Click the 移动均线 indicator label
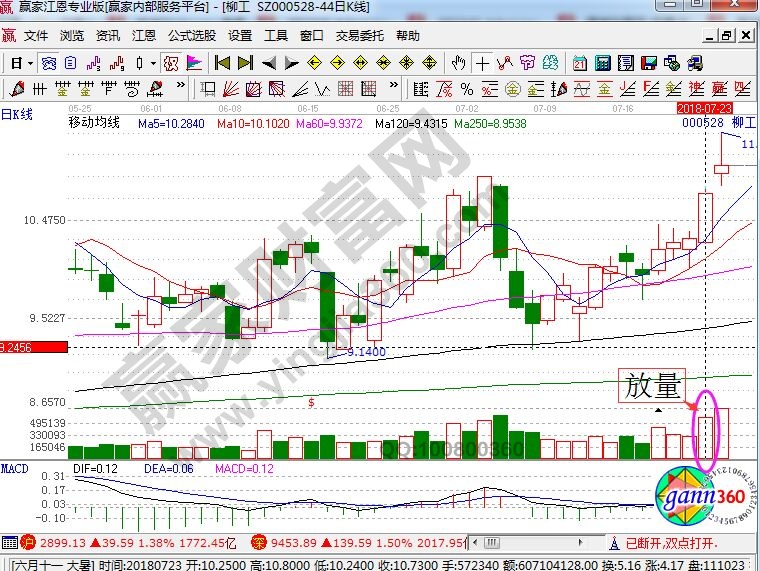This screenshot has width=760, height=571. tap(93, 123)
